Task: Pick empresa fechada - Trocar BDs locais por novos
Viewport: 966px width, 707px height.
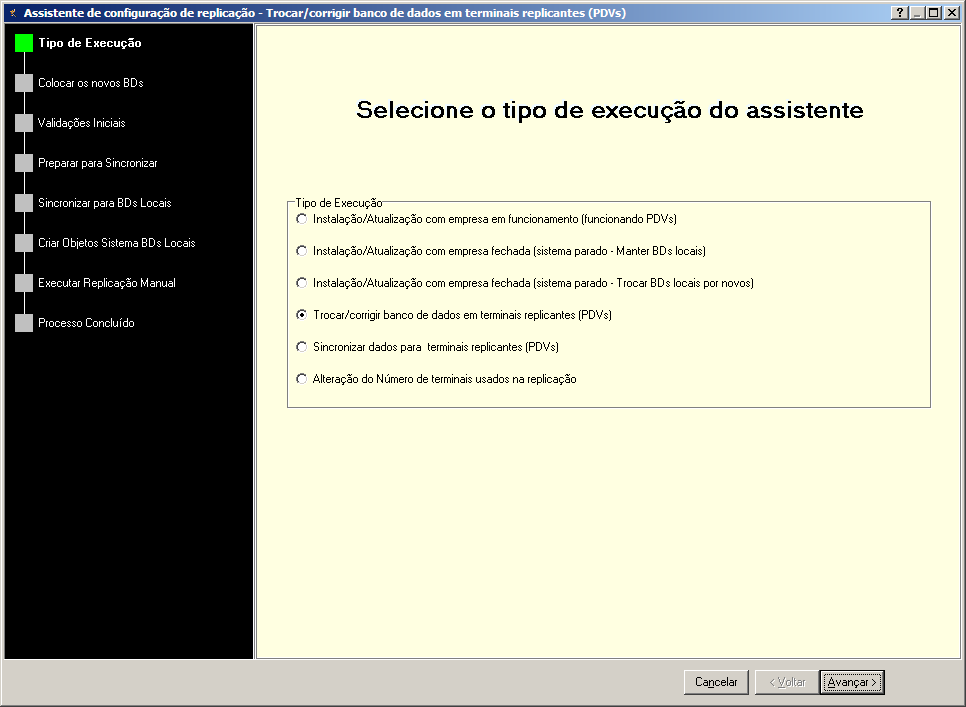Action: pyautogui.click(x=302, y=283)
